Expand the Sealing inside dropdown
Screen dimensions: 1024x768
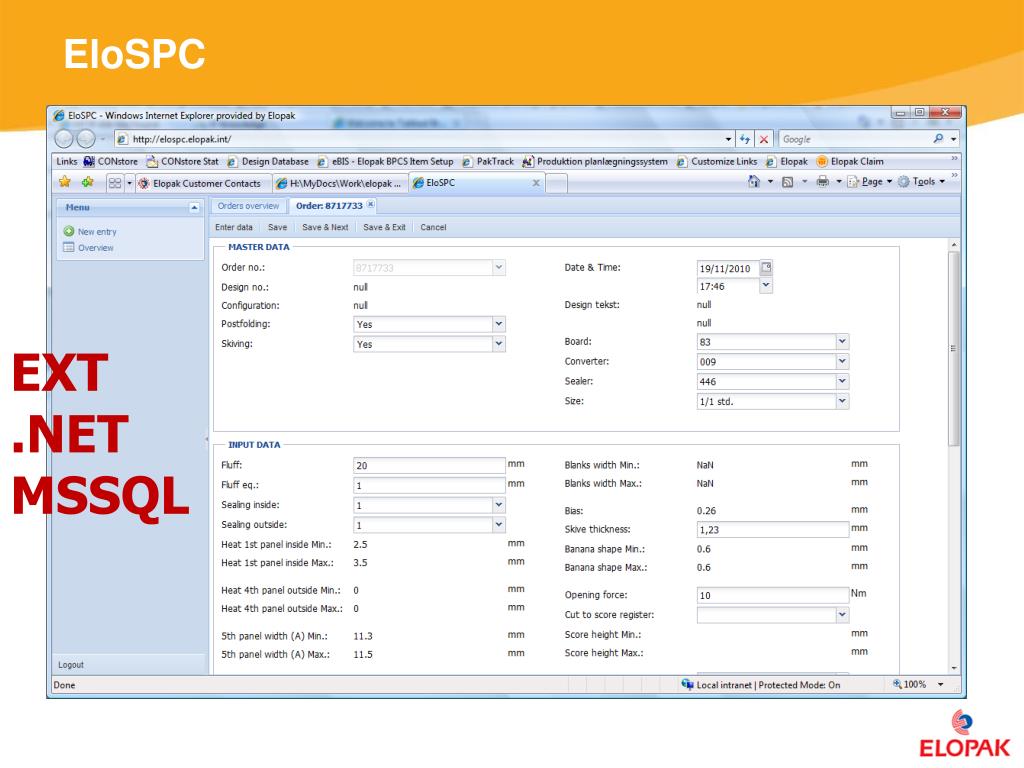click(x=499, y=505)
